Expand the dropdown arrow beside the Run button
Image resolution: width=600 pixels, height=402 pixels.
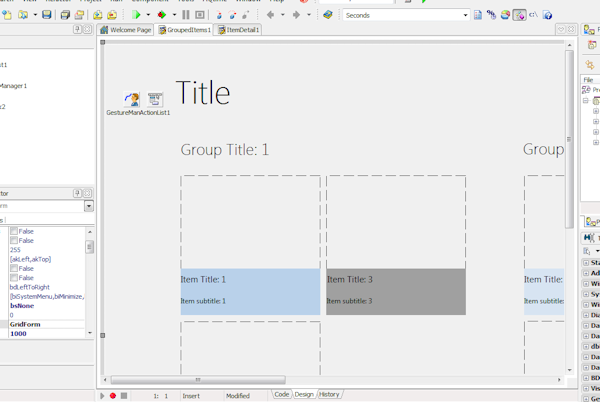(x=148, y=15)
